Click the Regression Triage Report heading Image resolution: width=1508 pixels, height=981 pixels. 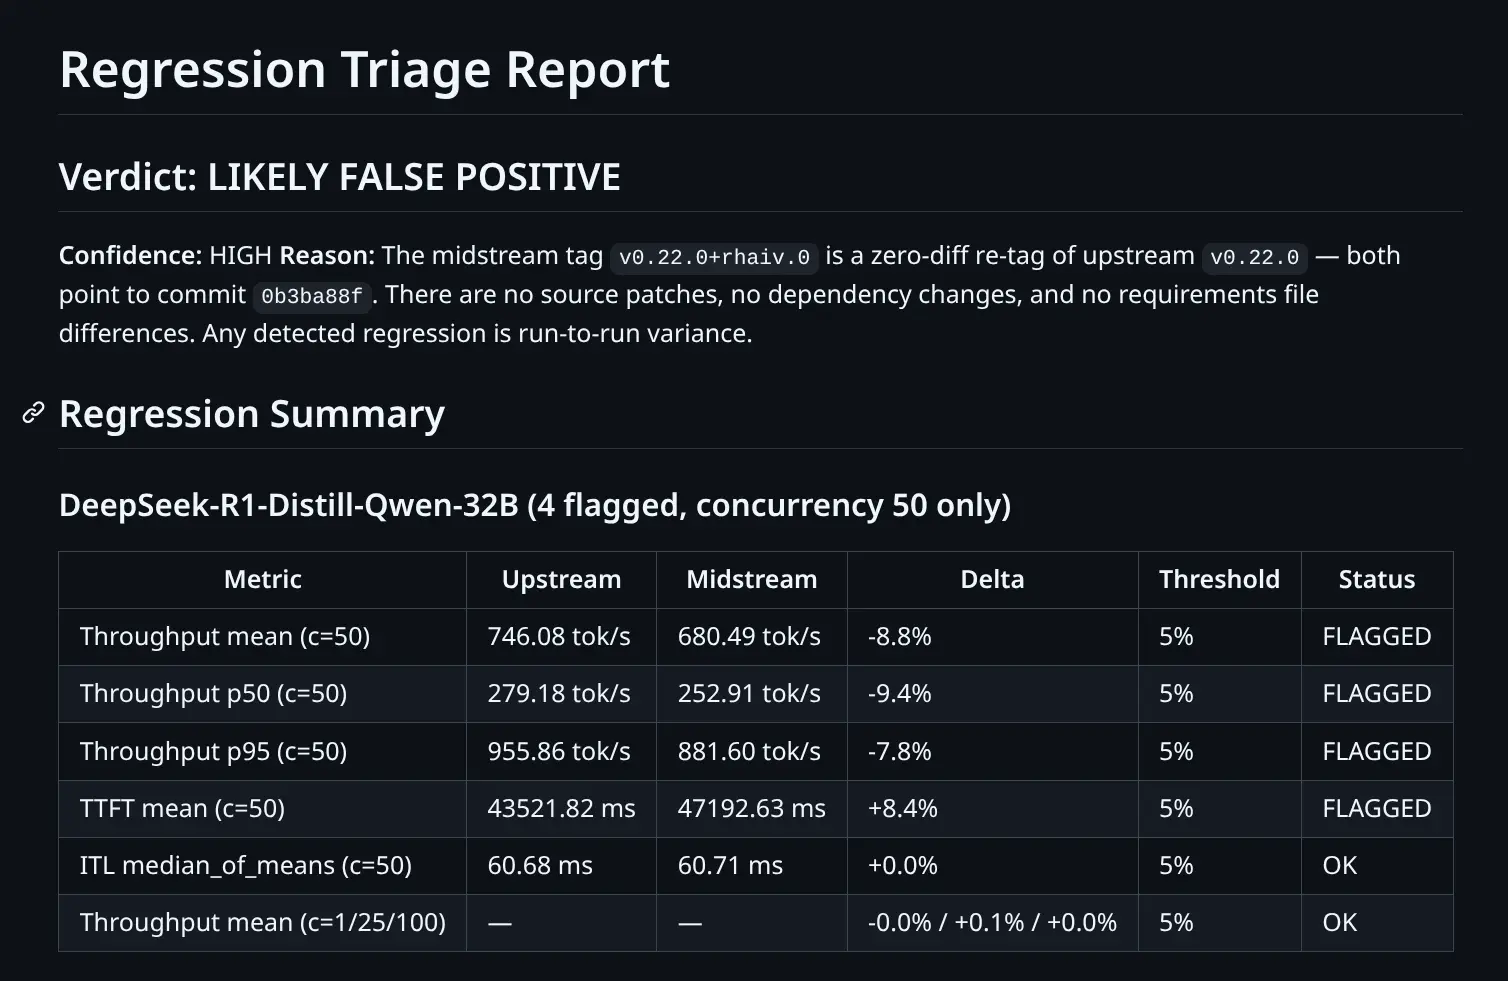coord(364,70)
